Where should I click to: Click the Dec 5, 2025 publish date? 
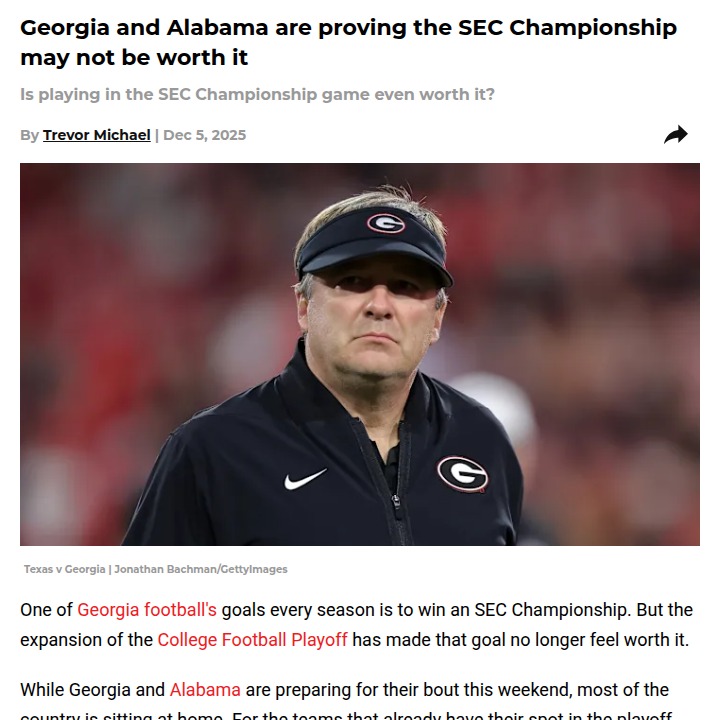pyautogui.click(x=204, y=135)
